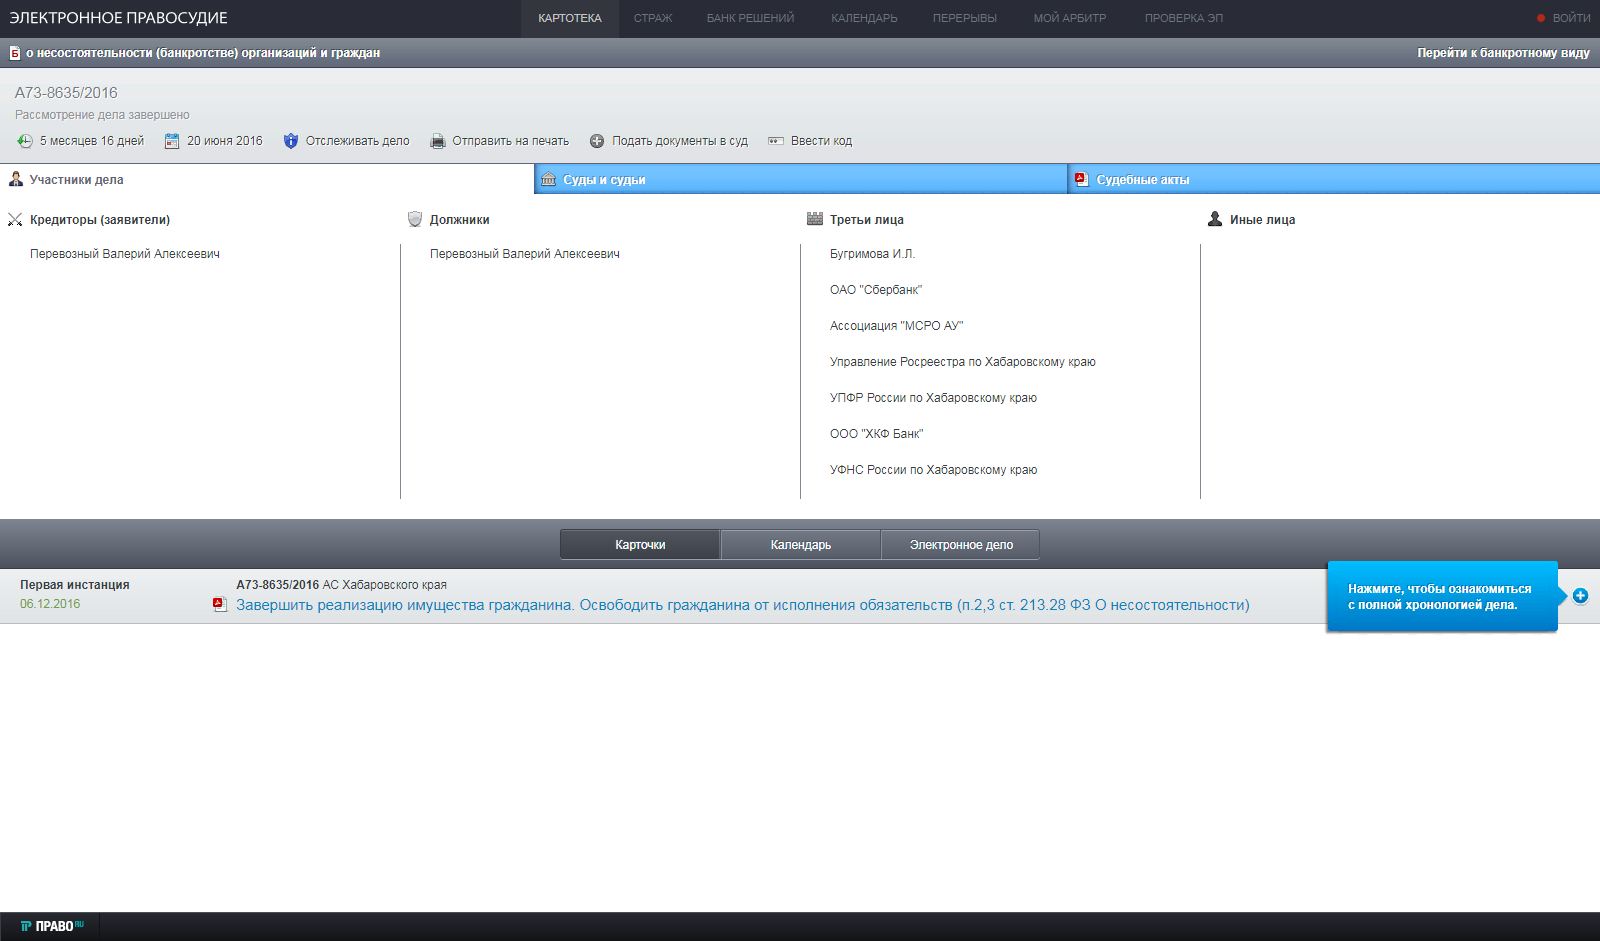Go to Мой арбитр menu item
Viewport: 1600px width, 941px height.
tap(1069, 18)
